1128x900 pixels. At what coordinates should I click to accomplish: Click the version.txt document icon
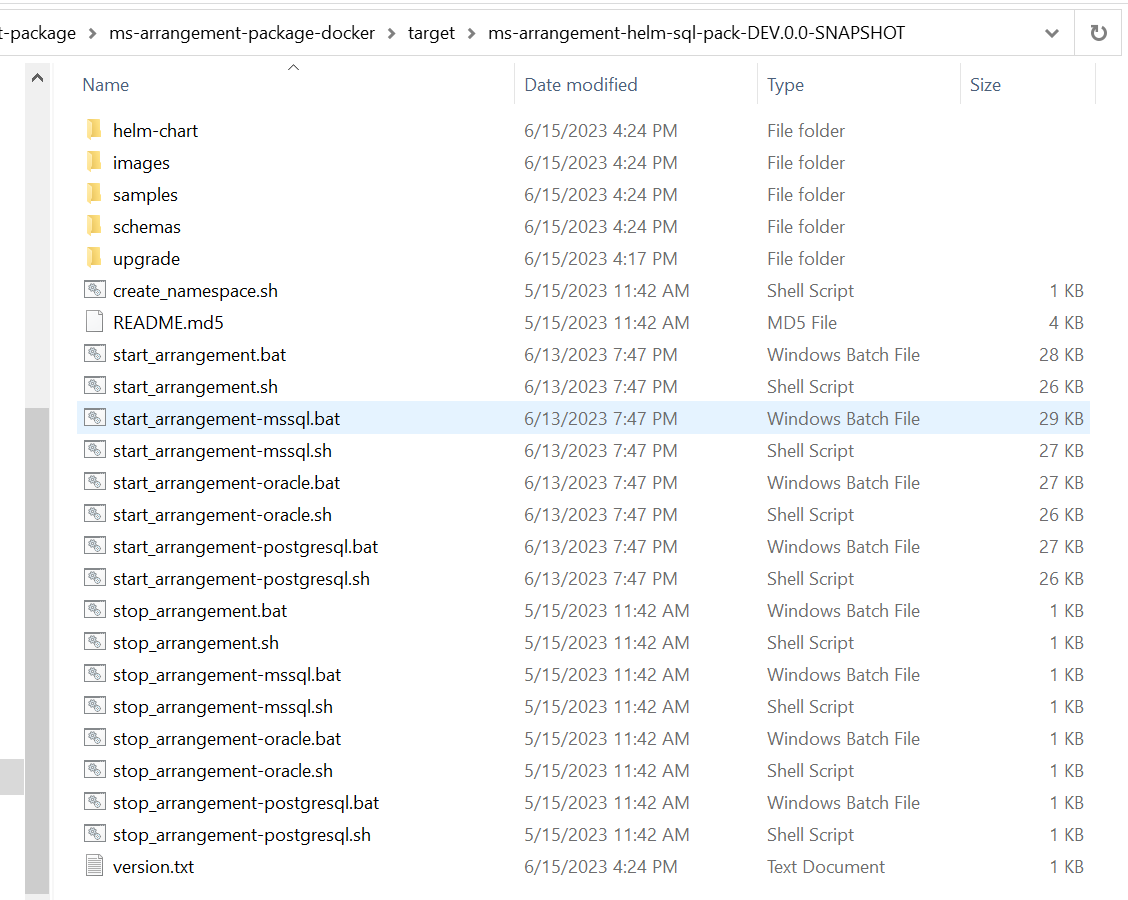[x=94, y=866]
